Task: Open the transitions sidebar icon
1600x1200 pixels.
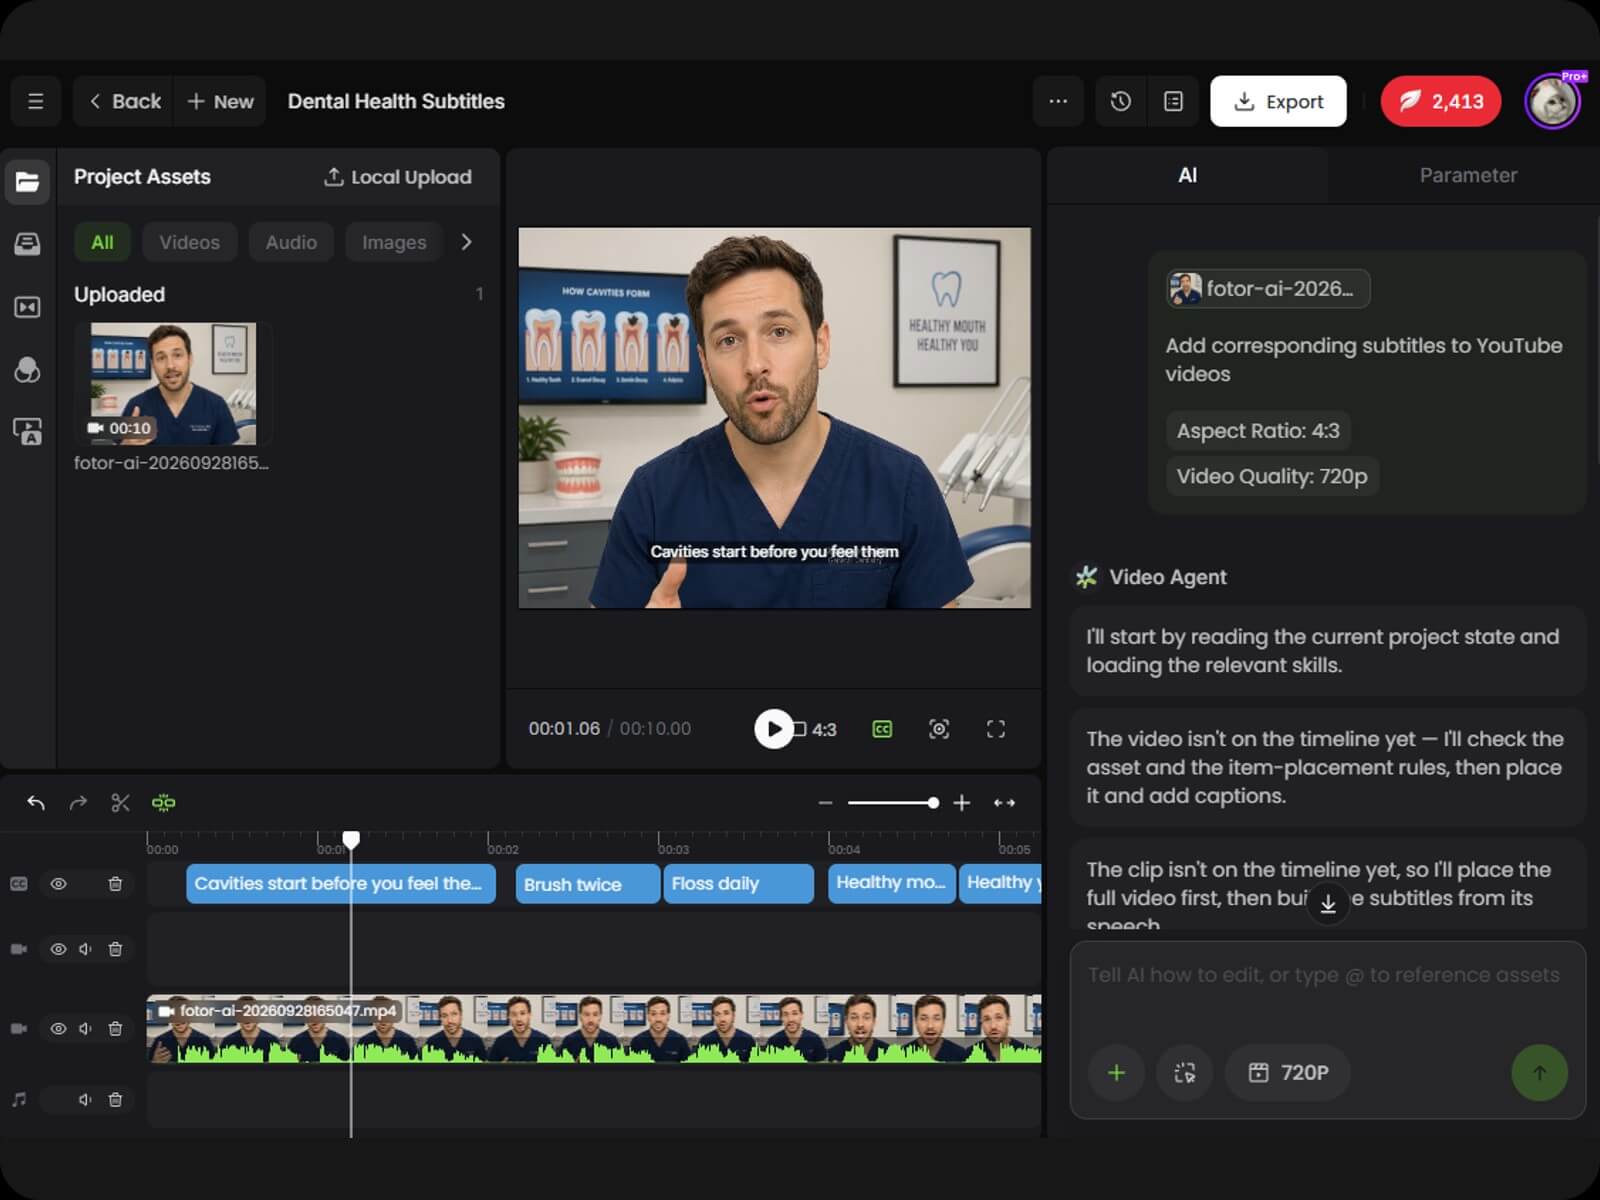Action: click(x=27, y=307)
